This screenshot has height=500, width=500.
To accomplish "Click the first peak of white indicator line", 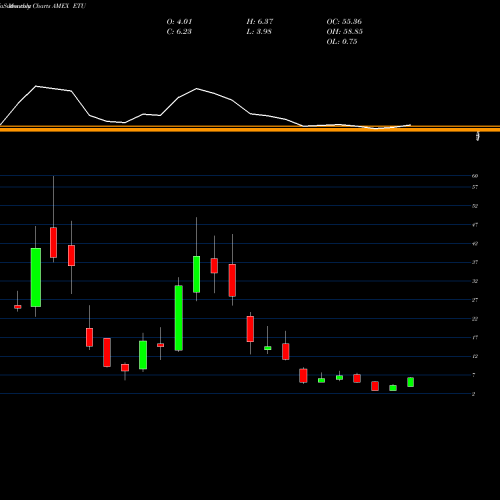I will (x=36, y=86).
